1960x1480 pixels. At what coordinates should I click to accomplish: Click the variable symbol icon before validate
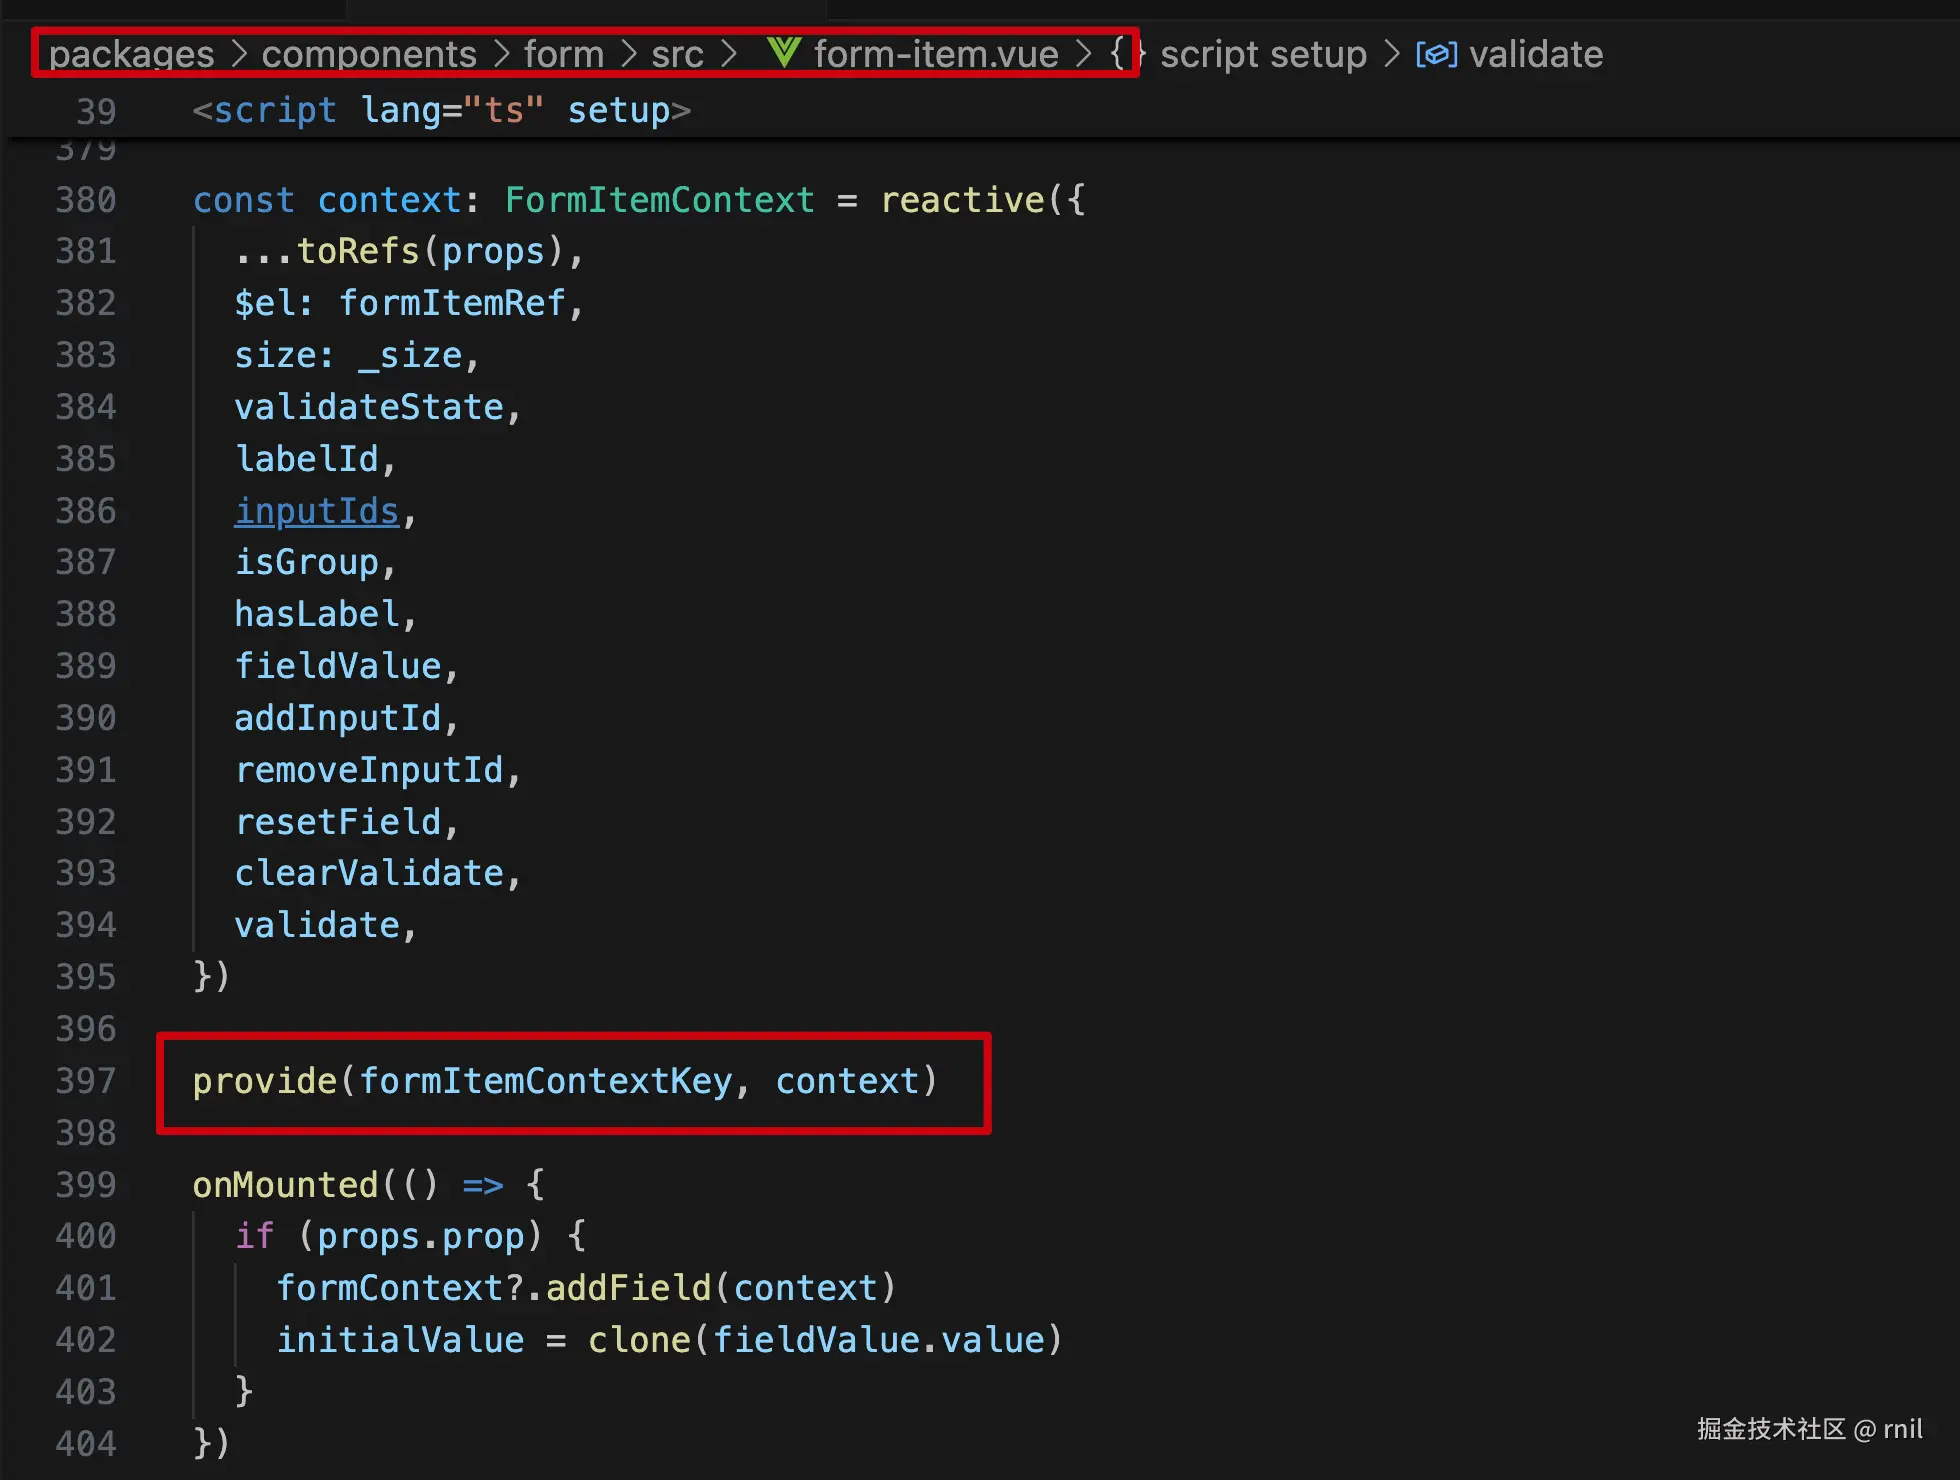pos(1436,54)
